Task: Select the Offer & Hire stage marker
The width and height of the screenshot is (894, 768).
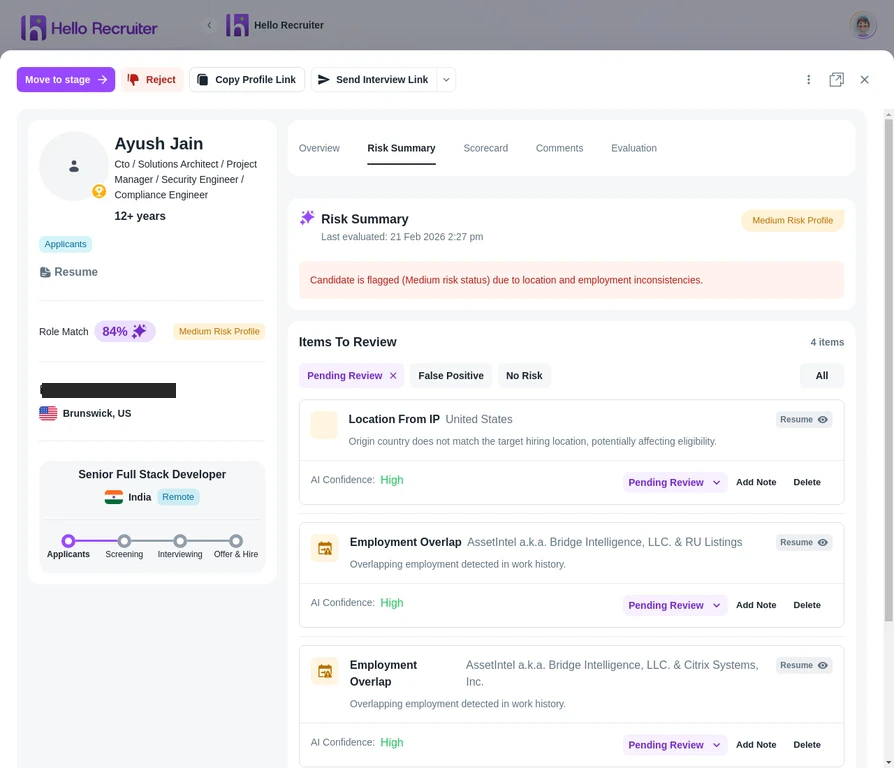Action: click(235, 541)
